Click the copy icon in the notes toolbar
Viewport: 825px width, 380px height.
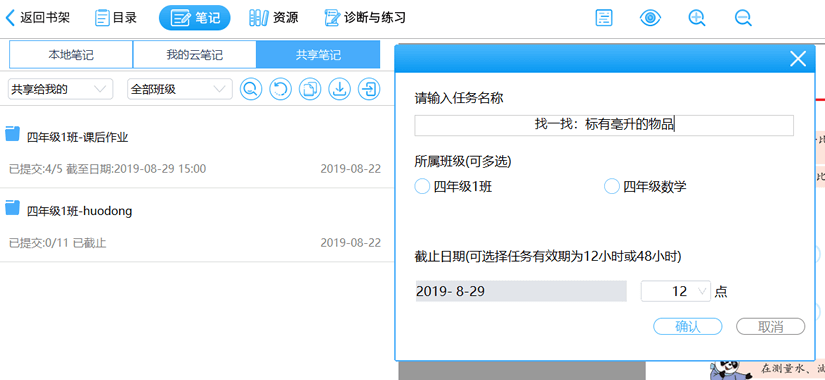(x=310, y=89)
